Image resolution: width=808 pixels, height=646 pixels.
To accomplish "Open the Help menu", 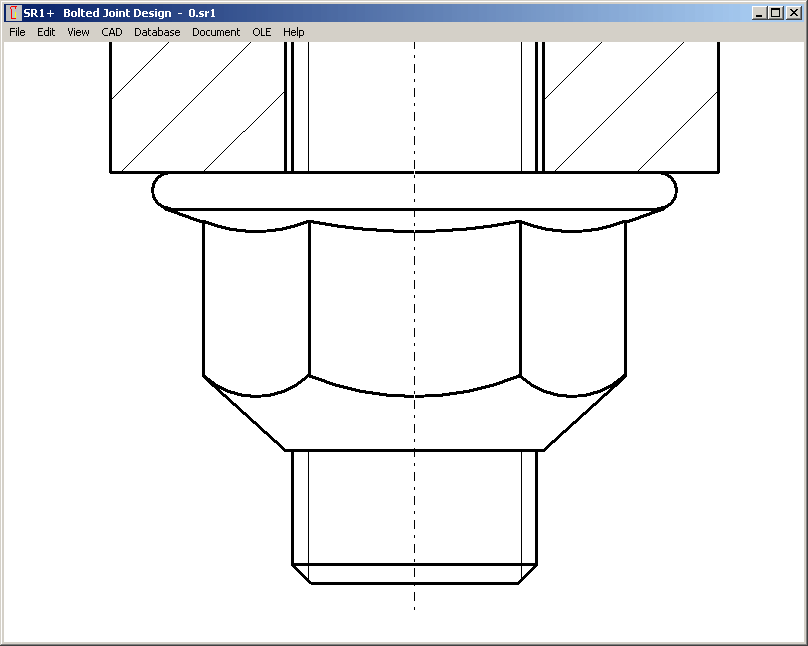I will (293, 32).
